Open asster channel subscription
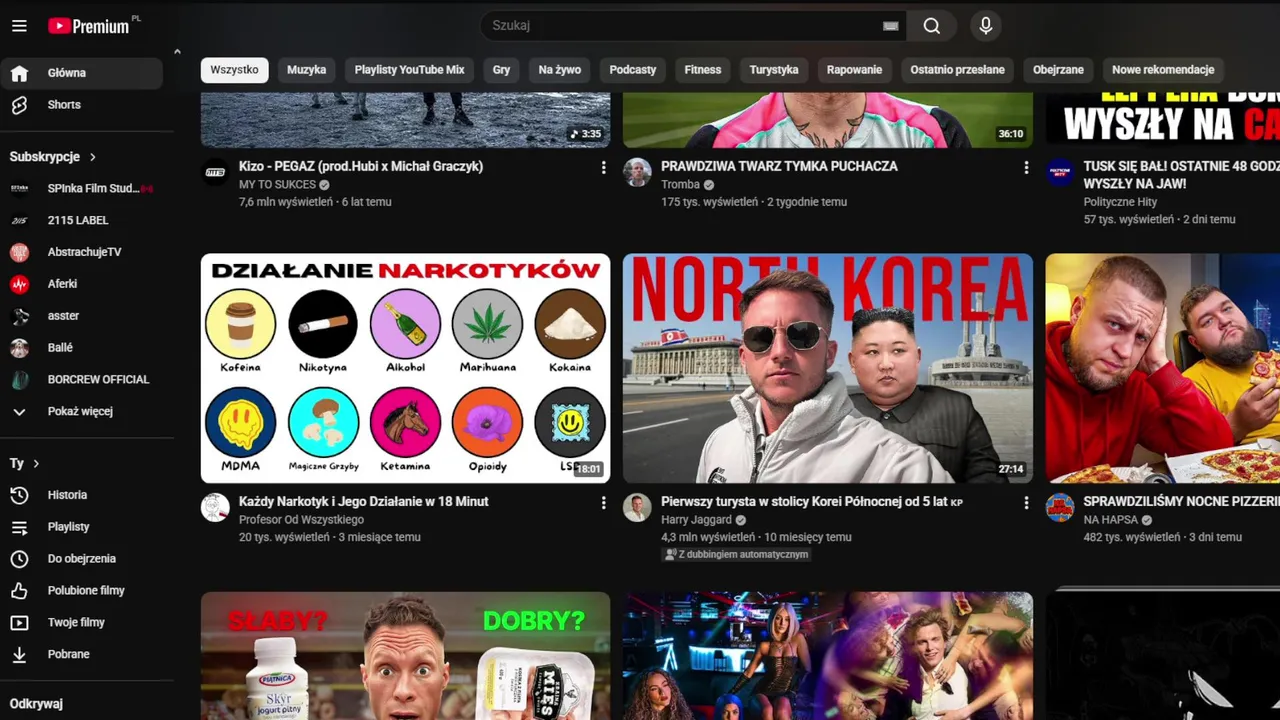Screen dimensions: 1280x720 click(x=82, y=316)
